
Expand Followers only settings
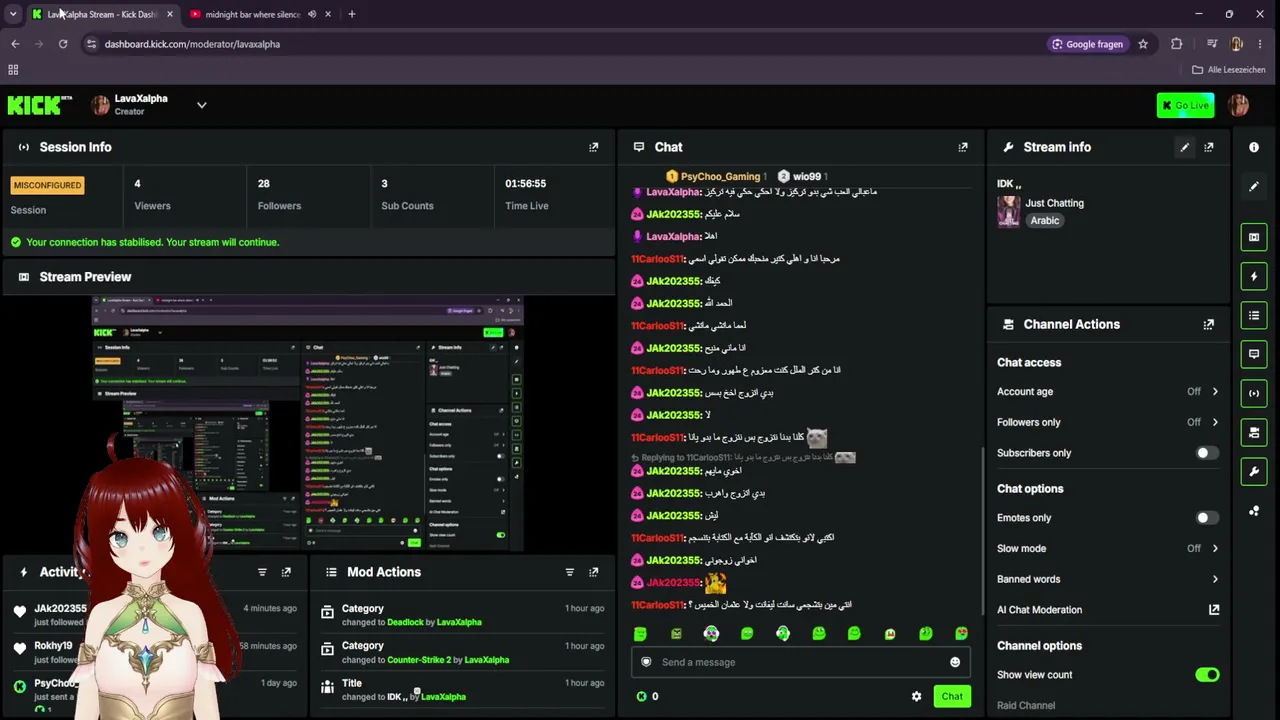pyautogui.click(x=1215, y=422)
